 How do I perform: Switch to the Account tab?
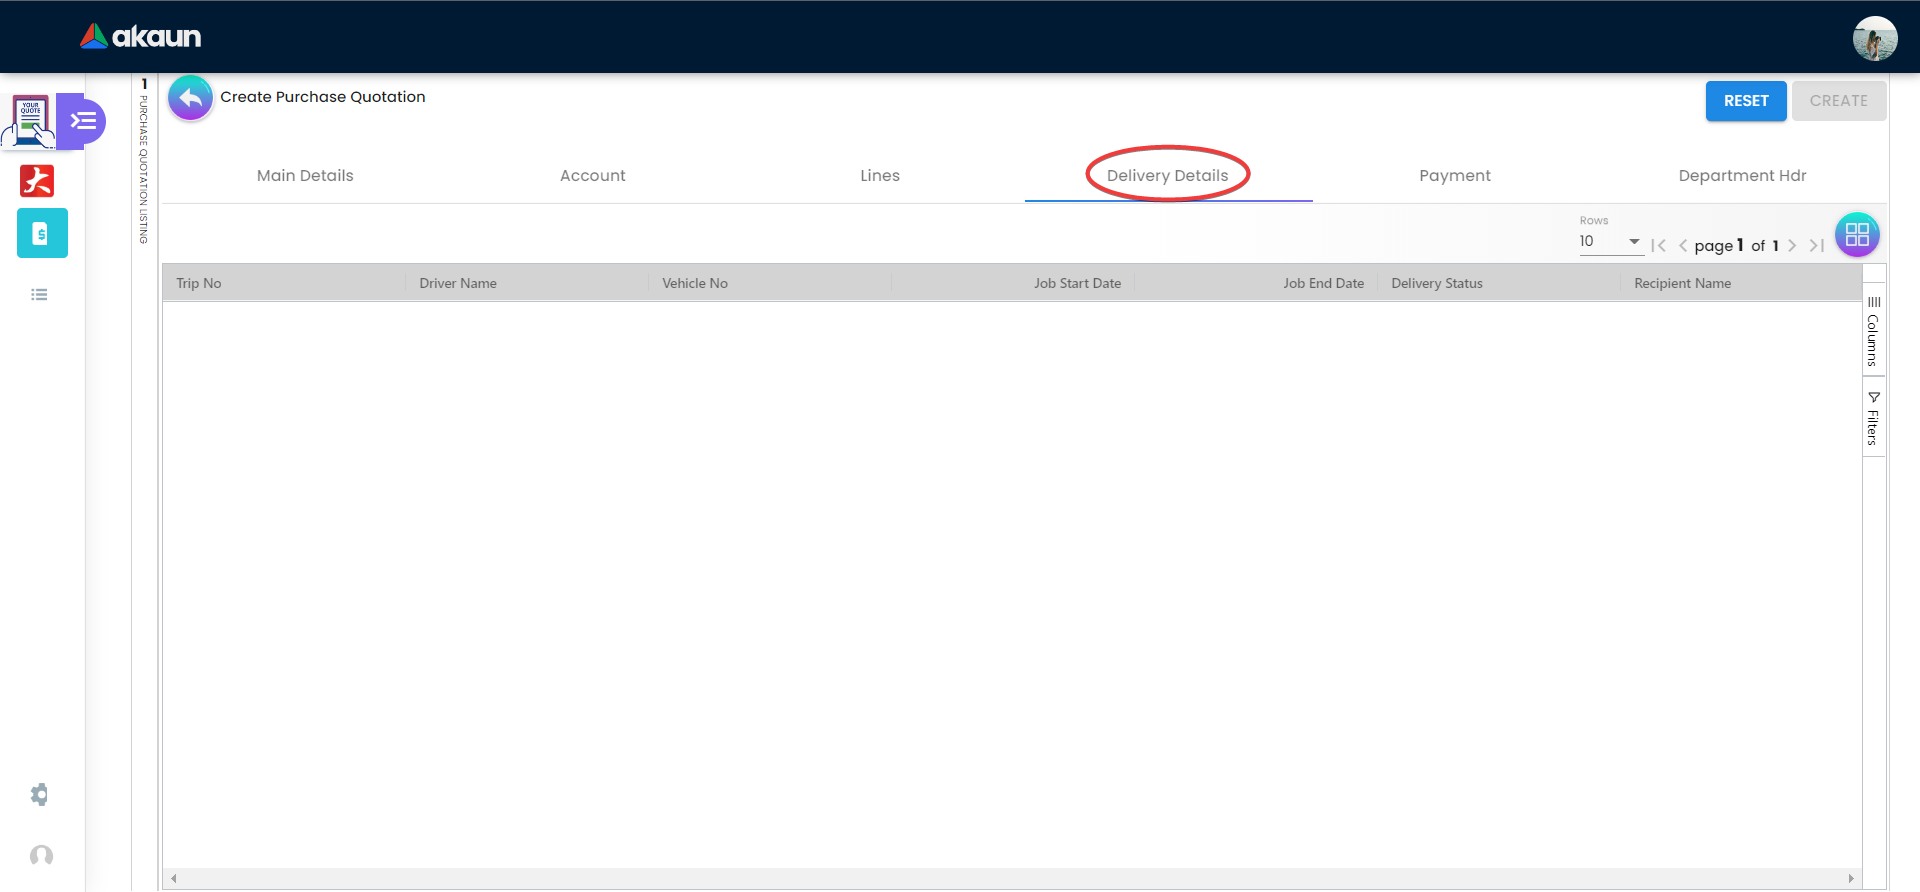(x=593, y=176)
